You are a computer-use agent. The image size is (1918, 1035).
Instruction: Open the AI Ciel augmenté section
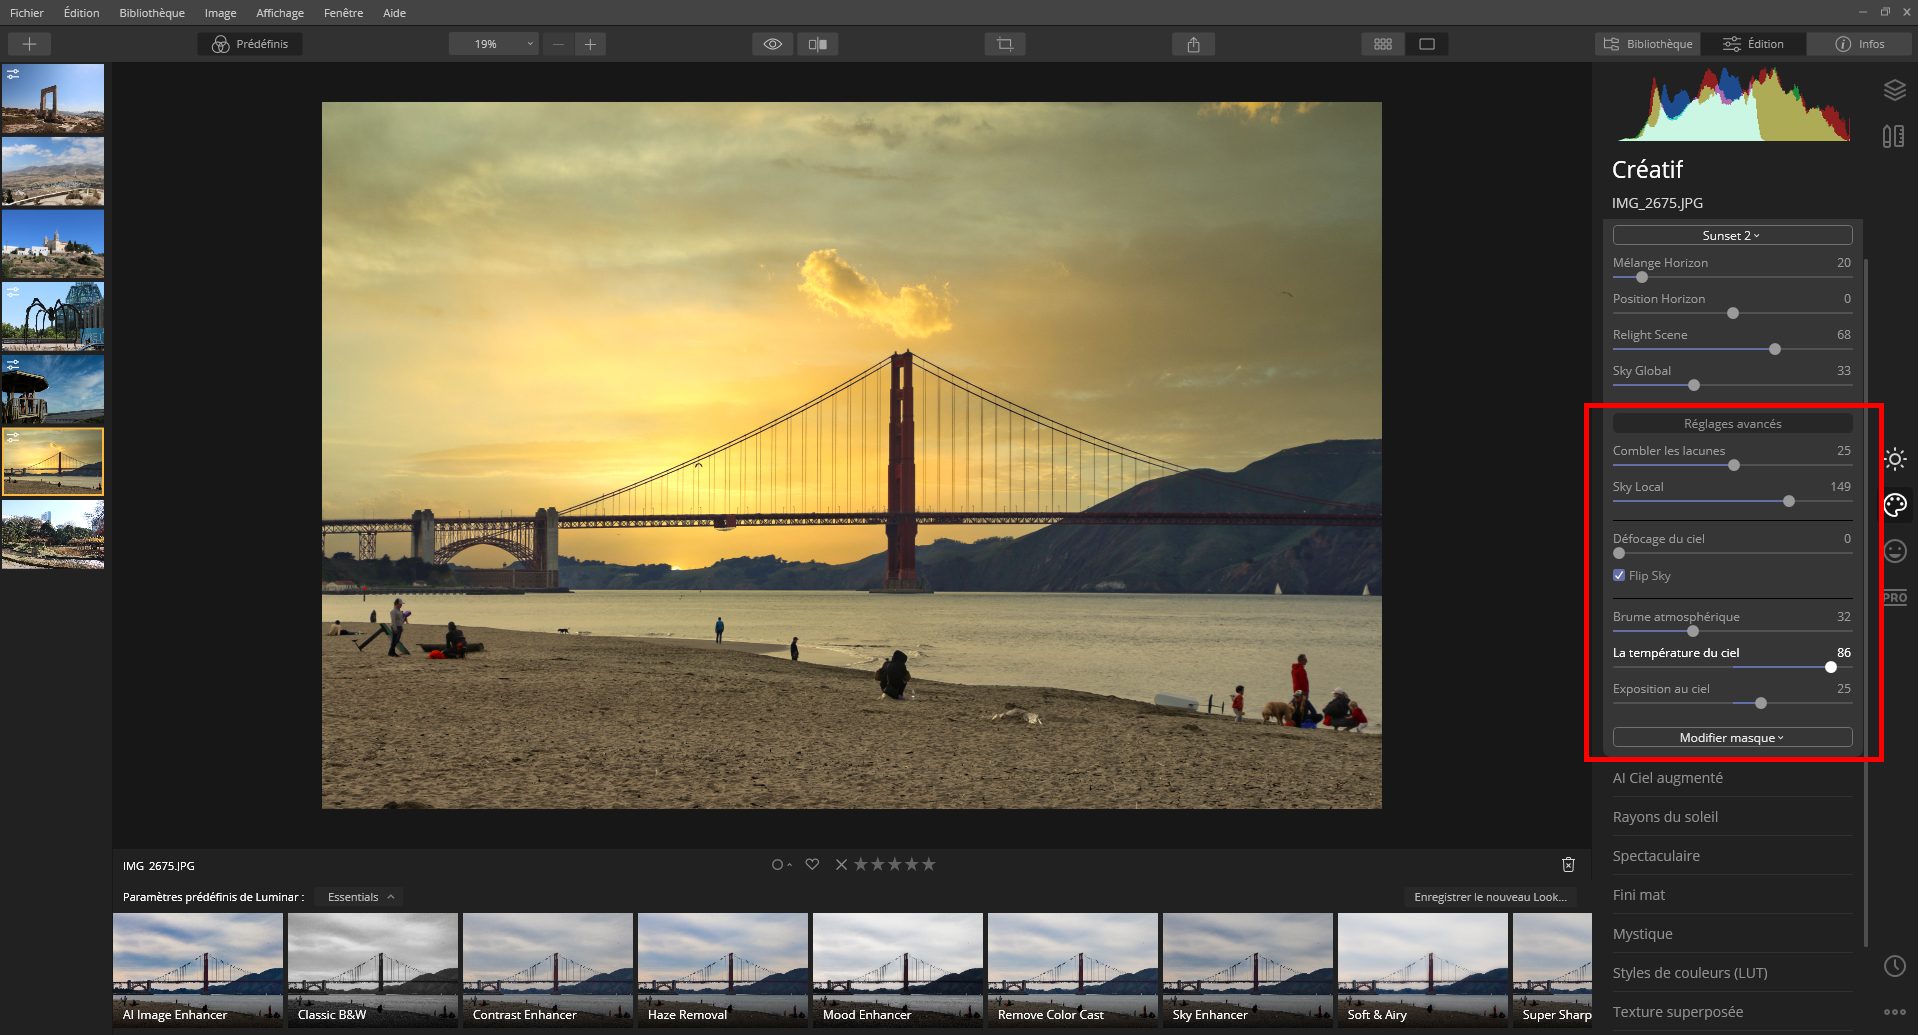[1667, 777]
